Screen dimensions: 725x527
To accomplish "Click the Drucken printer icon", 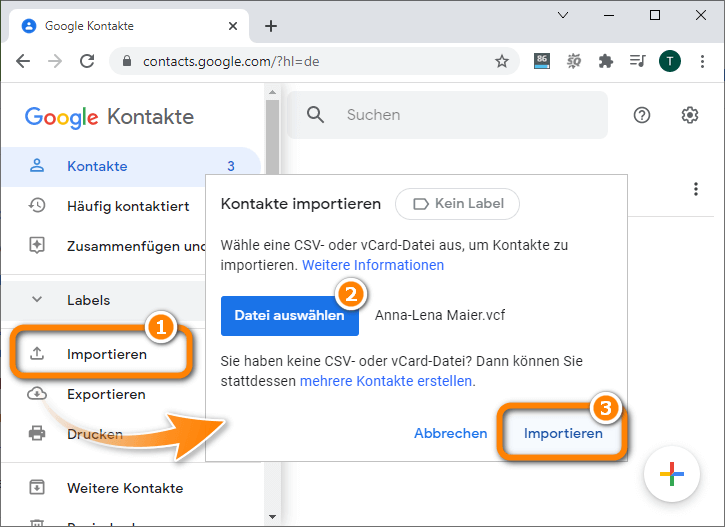I will click(x=37, y=433).
